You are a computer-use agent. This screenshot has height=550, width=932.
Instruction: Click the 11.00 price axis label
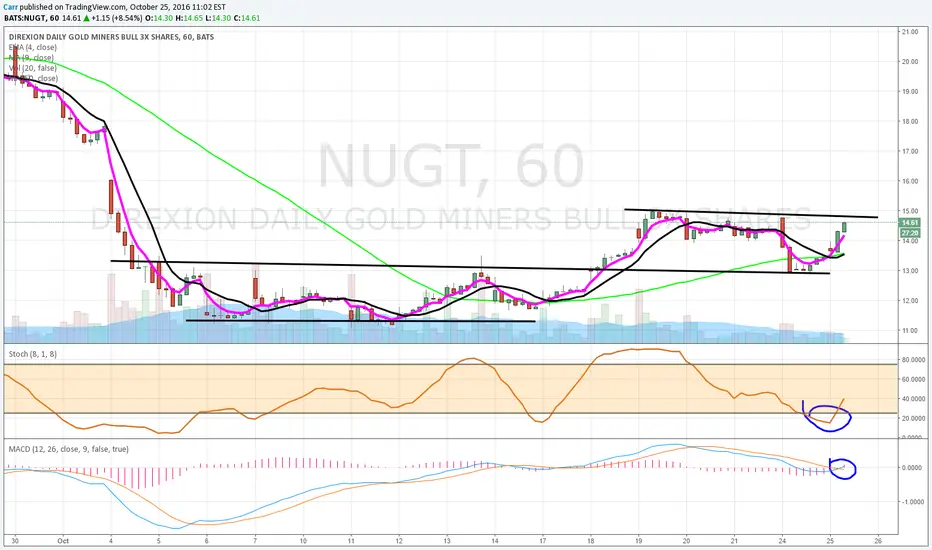(x=910, y=331)
